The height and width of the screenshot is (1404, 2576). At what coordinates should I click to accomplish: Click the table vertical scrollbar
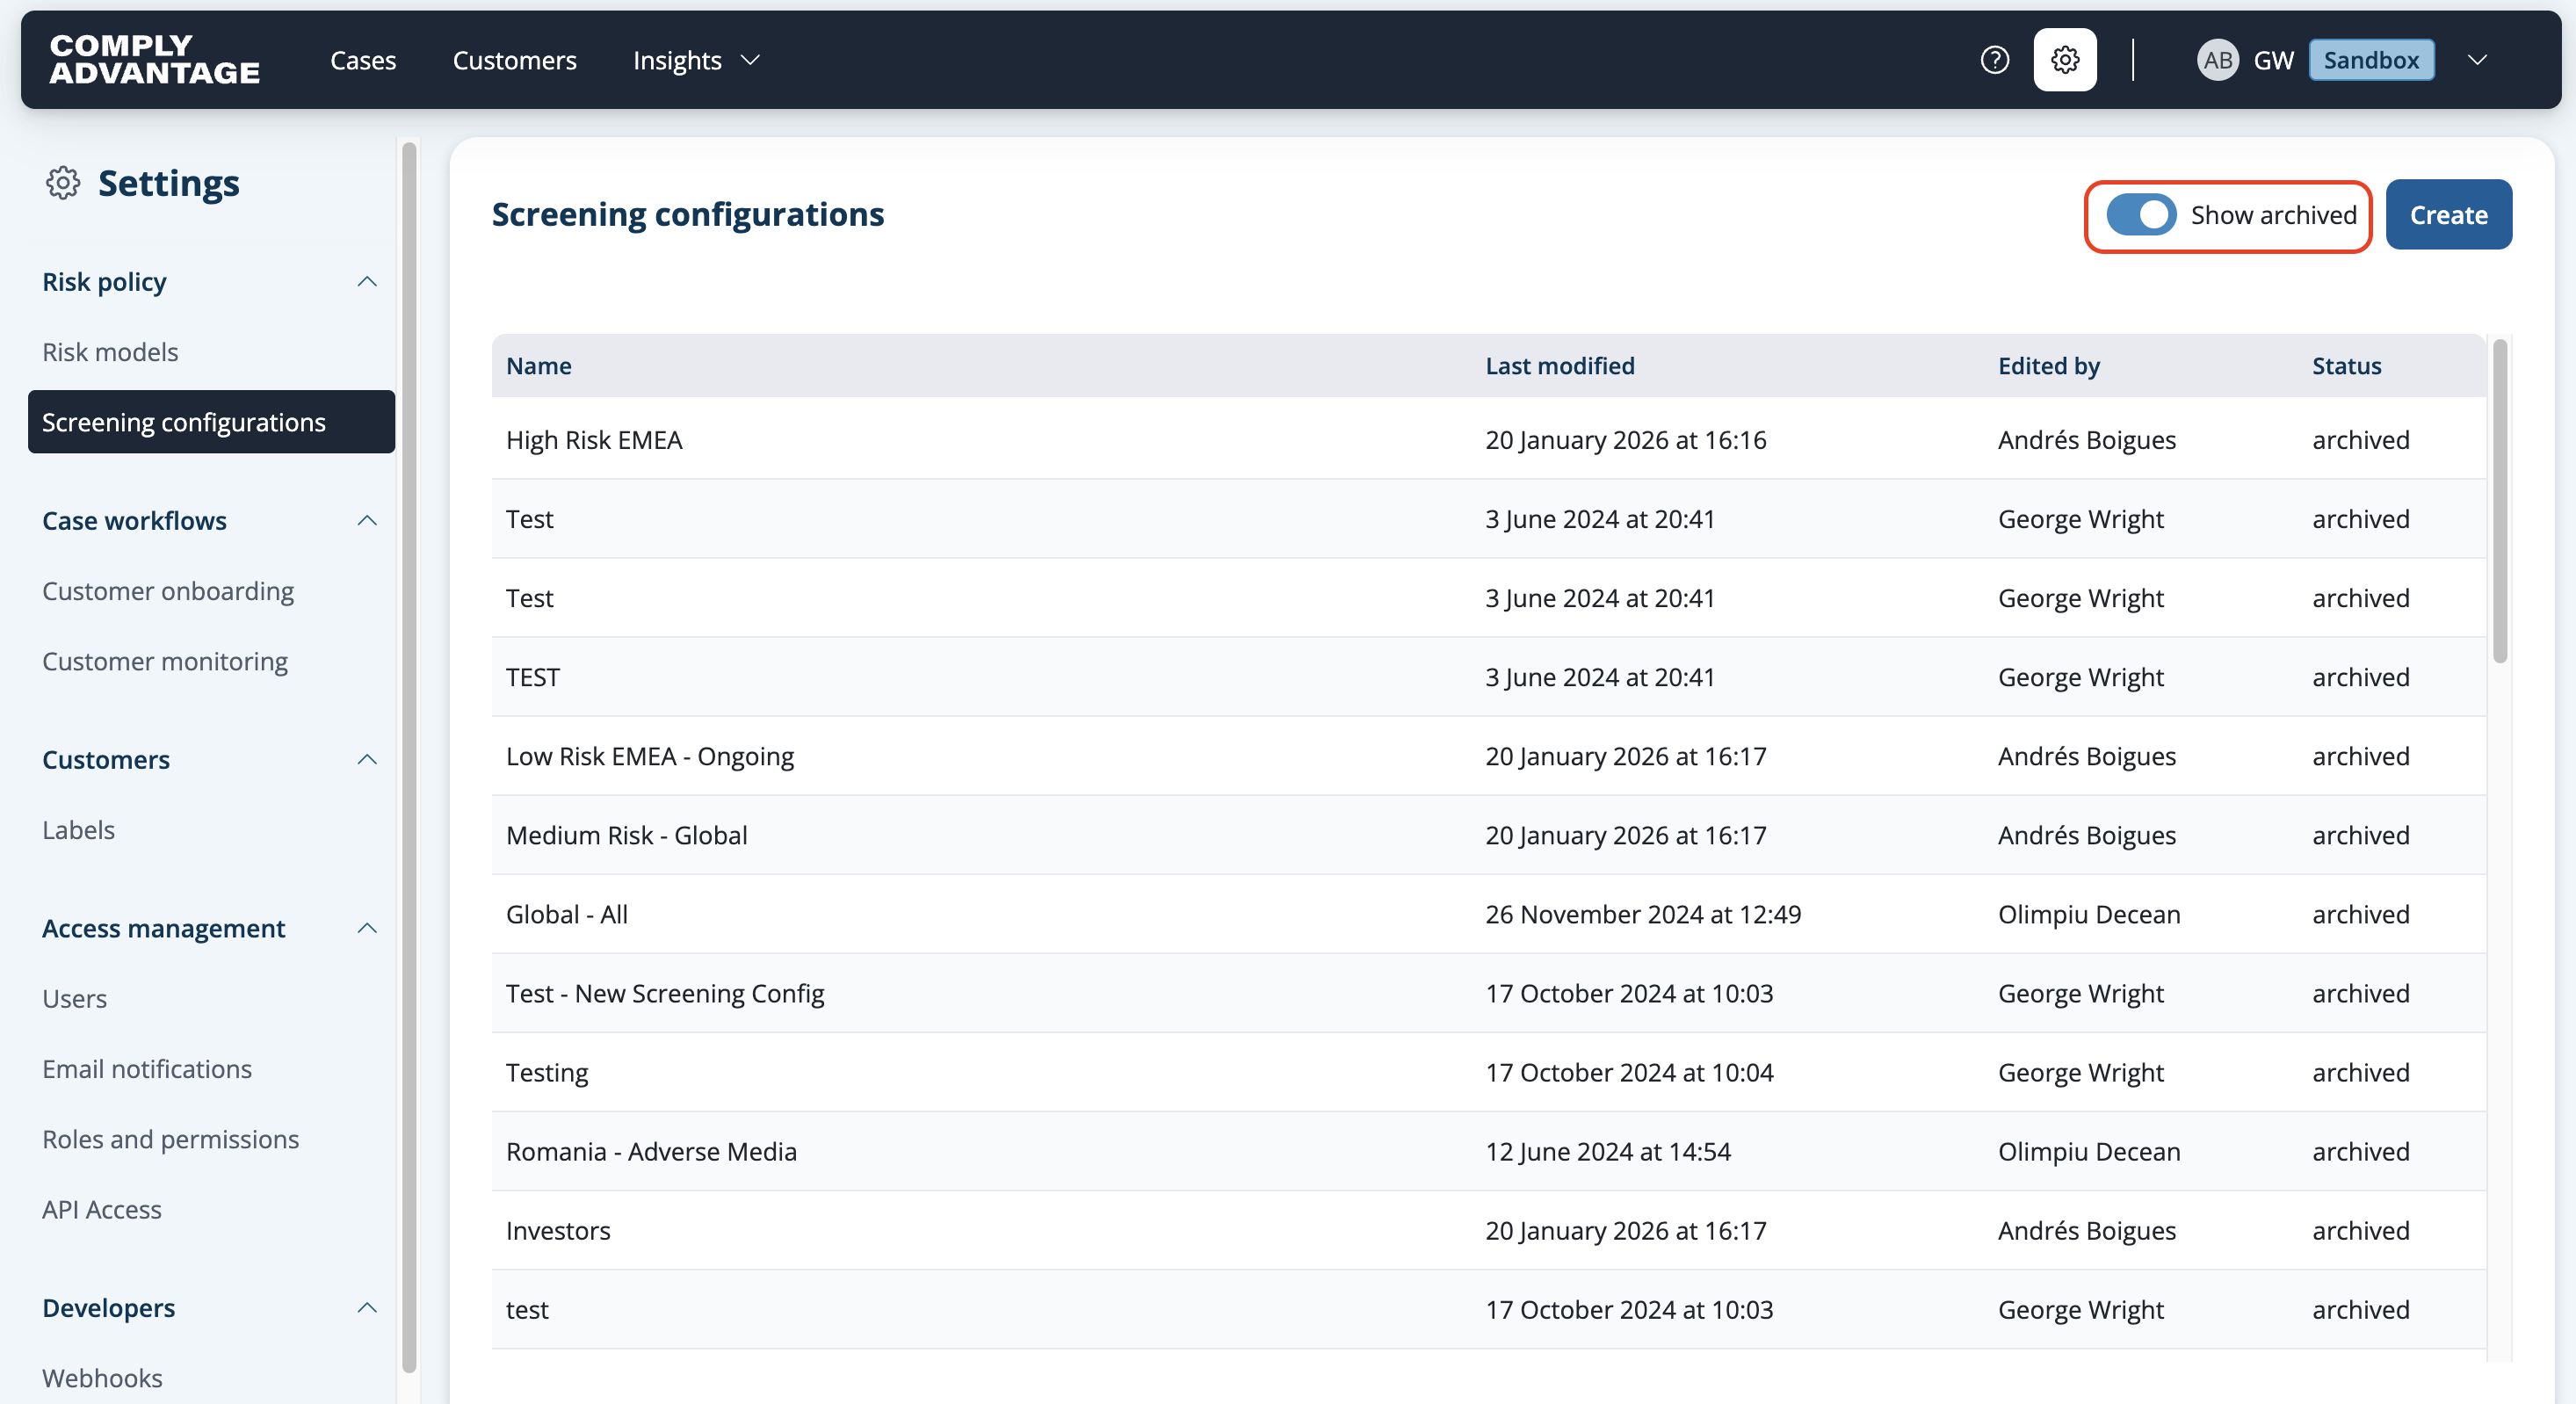pos(2500,501)
